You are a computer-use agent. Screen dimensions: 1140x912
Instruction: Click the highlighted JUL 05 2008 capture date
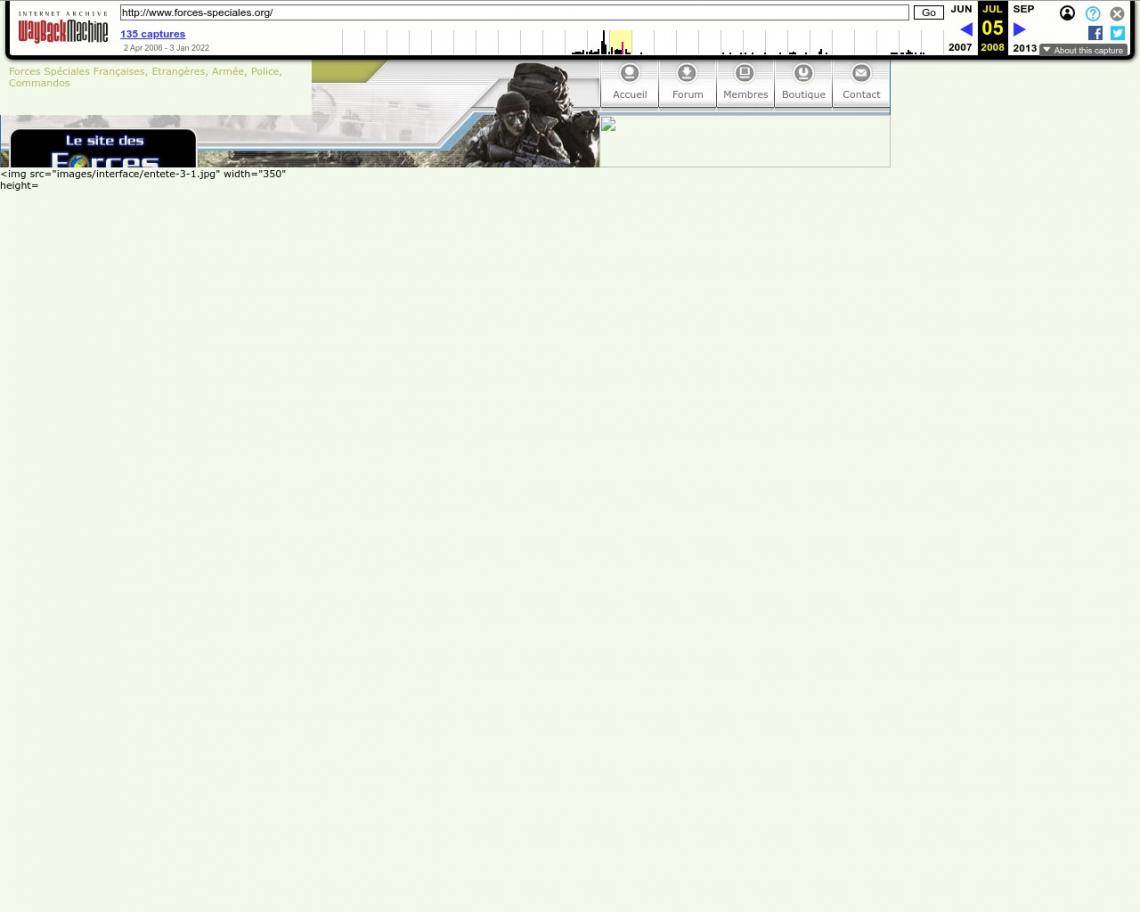pyautogui.click(x=992, y=28)
